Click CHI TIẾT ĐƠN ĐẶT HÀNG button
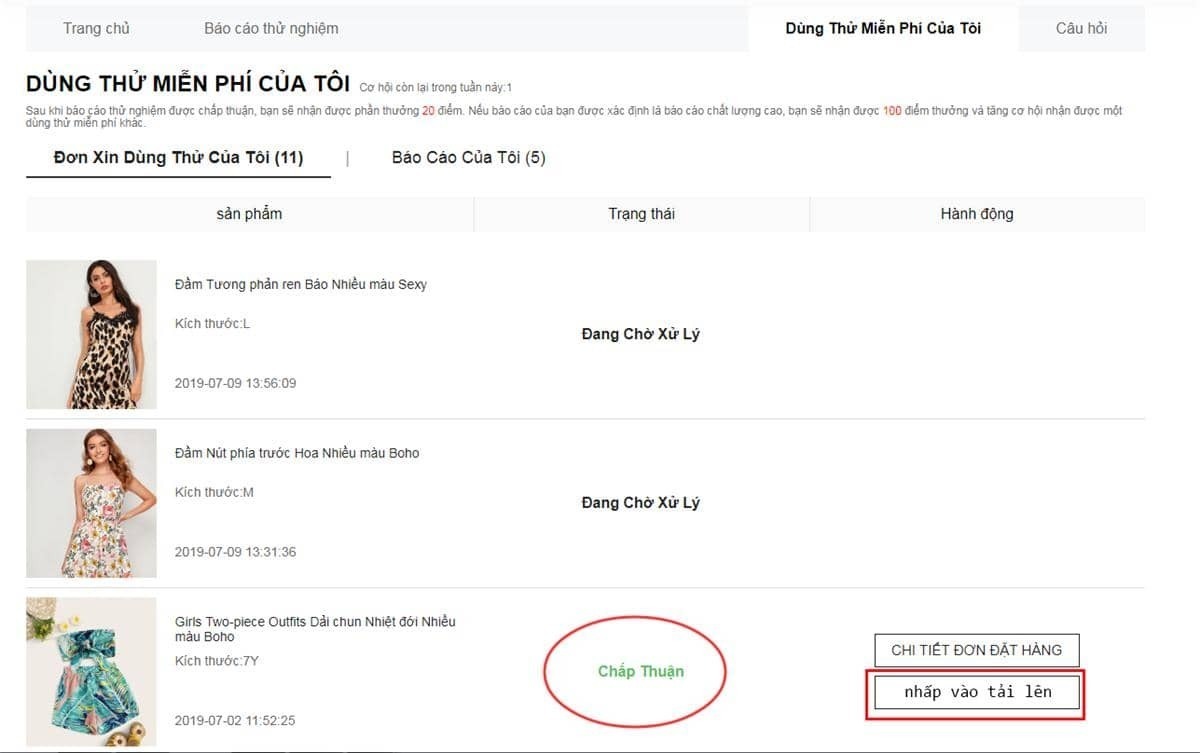1200x753 pixels. tap(976, 650)
